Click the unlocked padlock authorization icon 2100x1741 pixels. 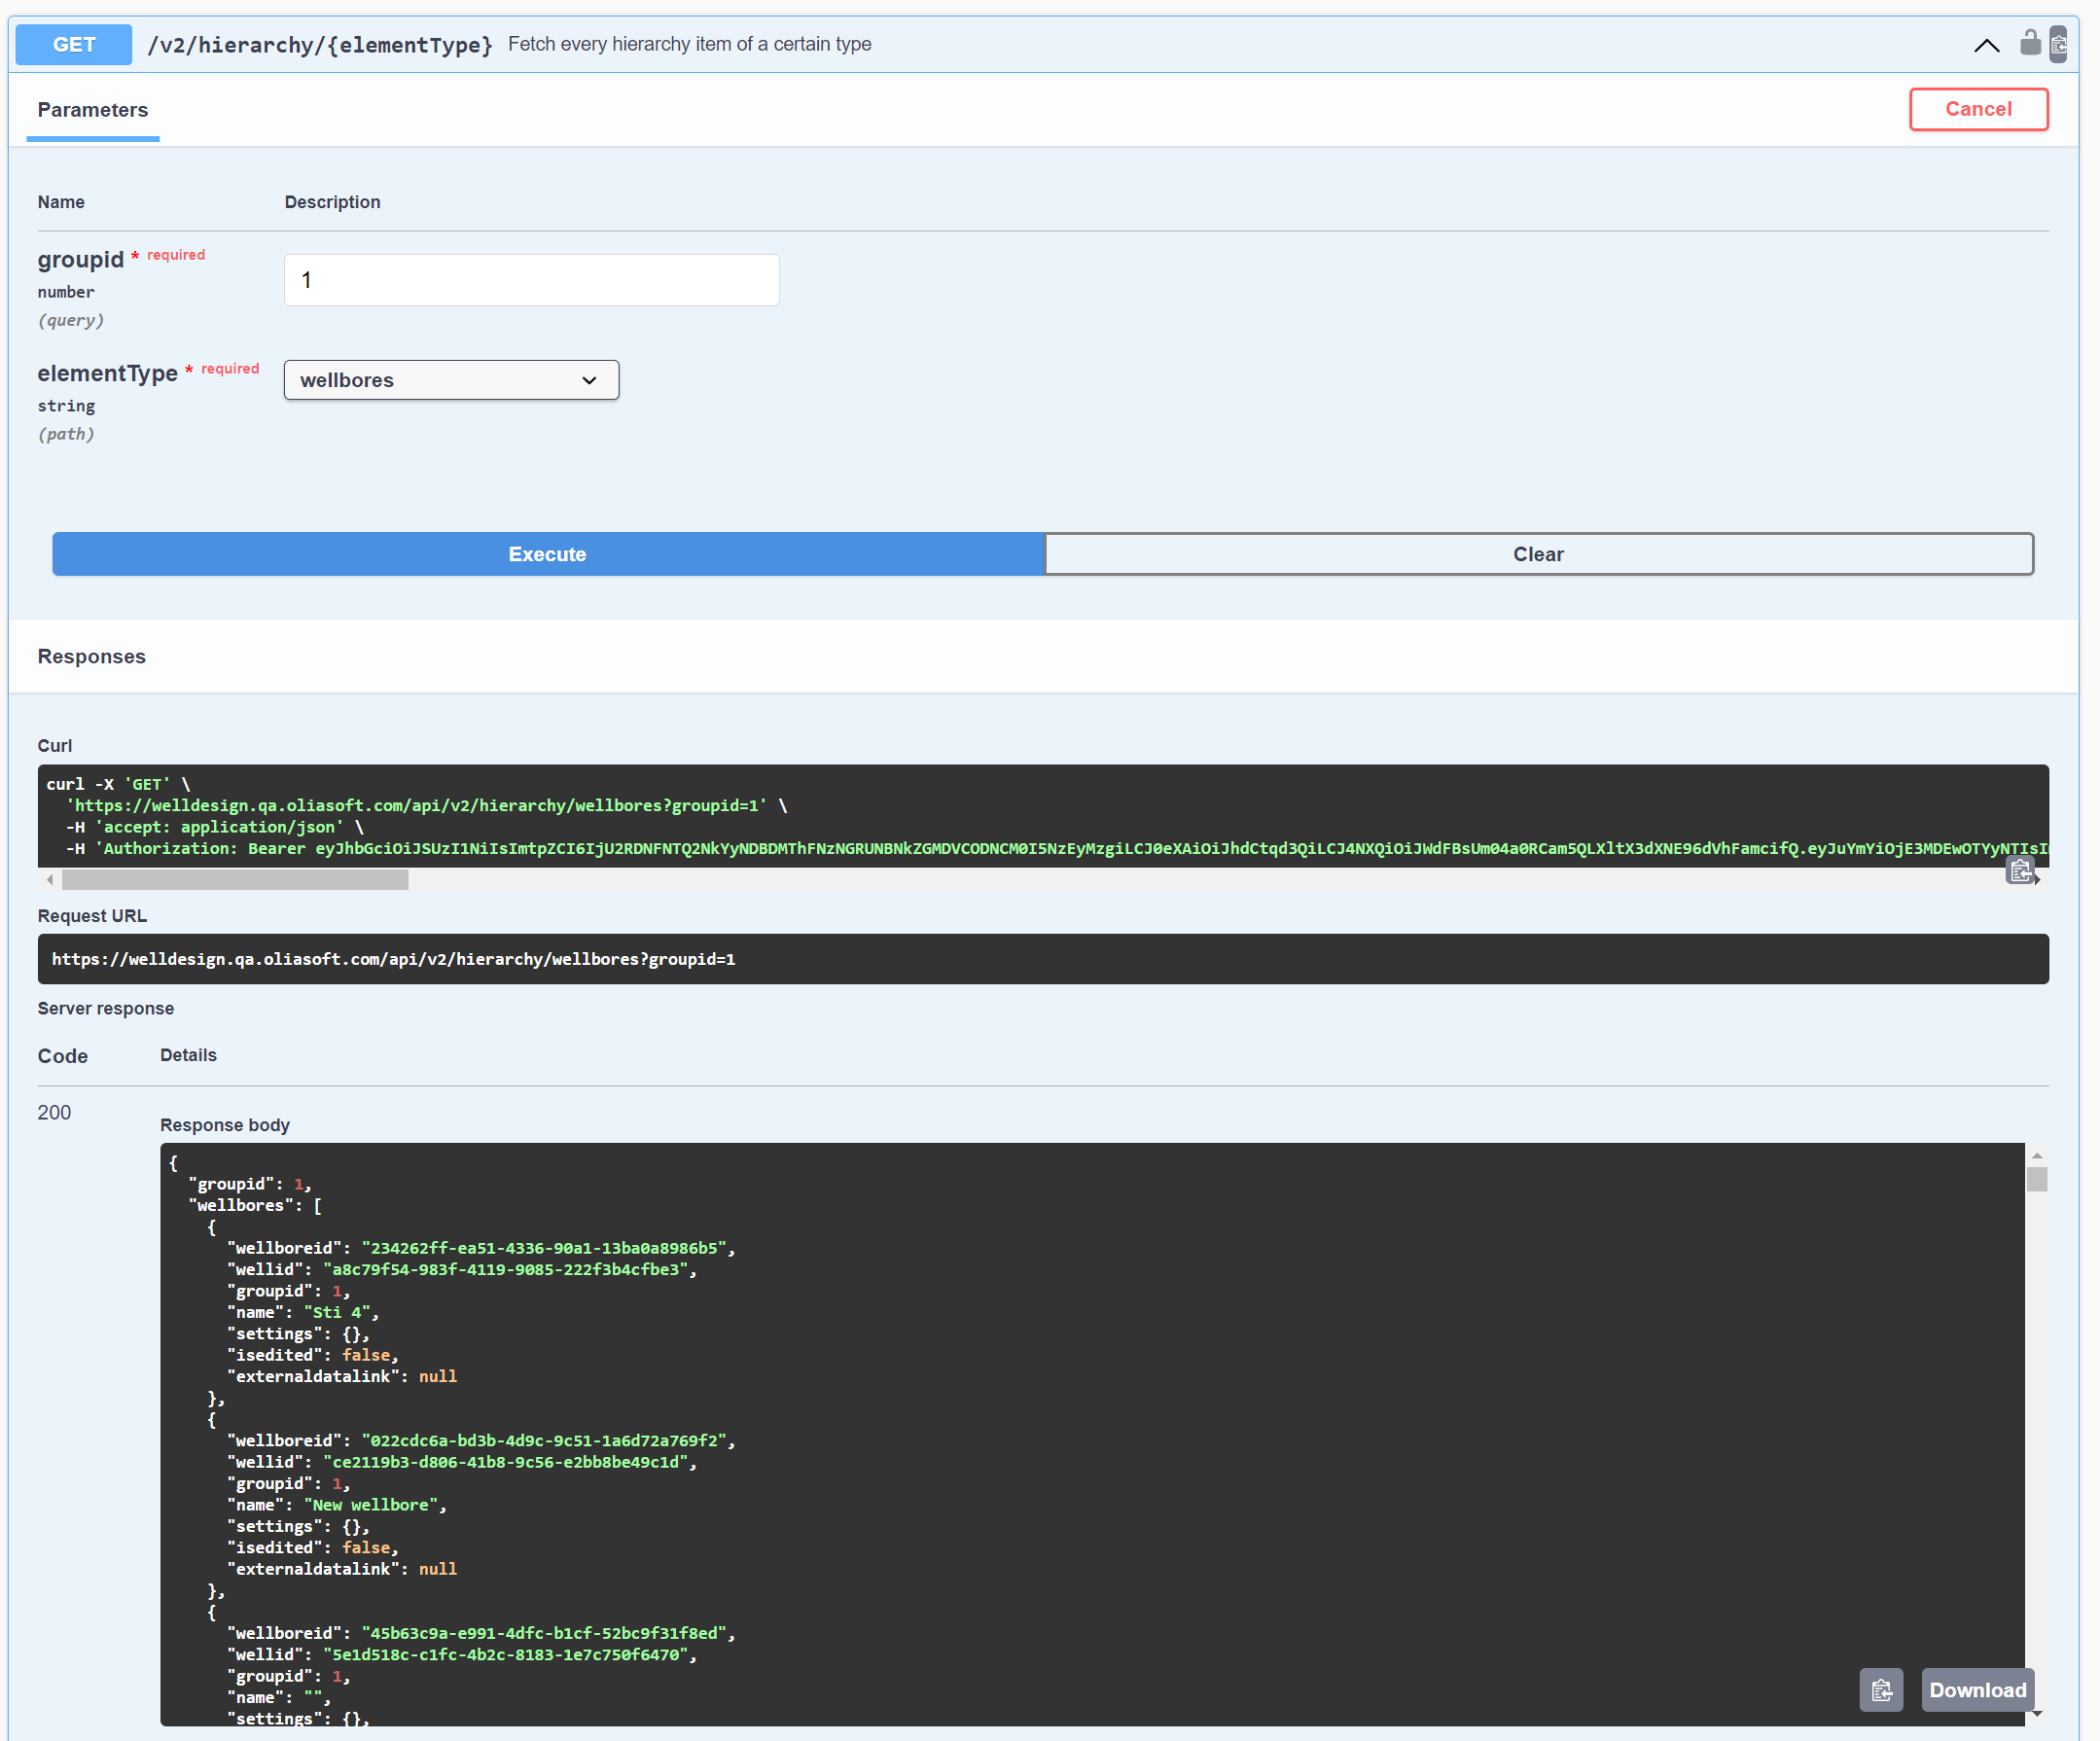coord(2029,43)
